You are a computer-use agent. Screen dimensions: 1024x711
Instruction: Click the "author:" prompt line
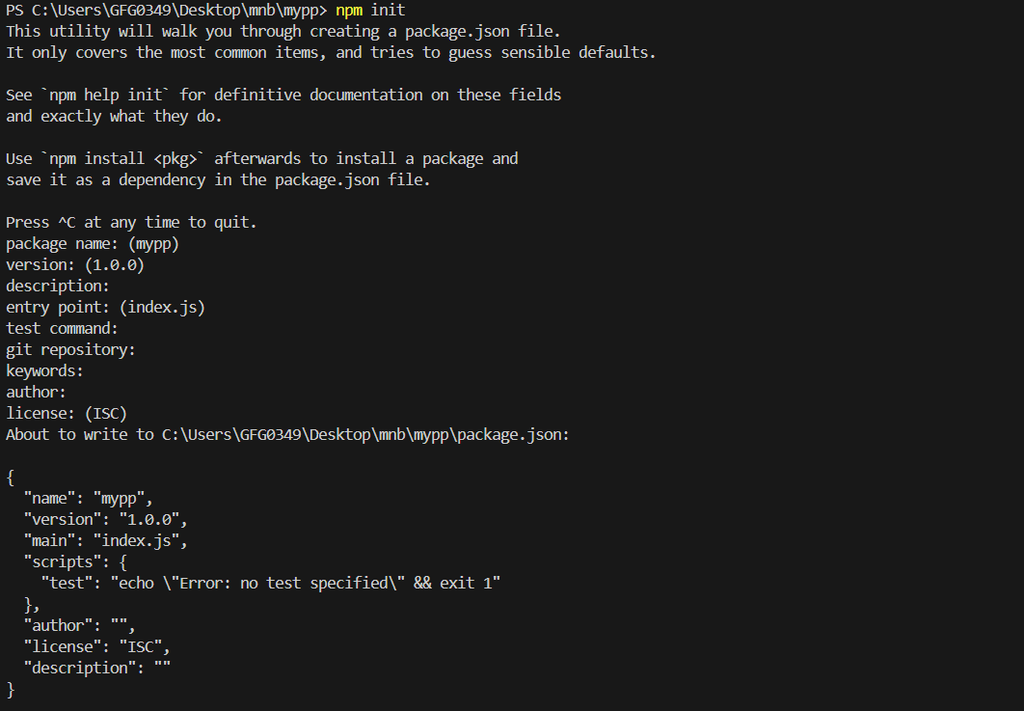point(36,392)
